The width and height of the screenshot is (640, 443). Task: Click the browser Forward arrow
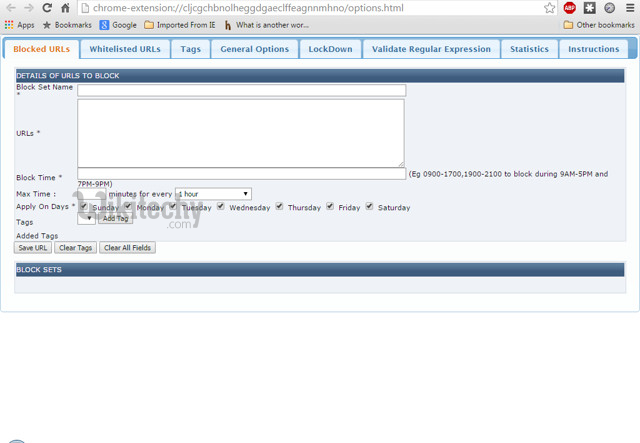click(x=28, y=8)
